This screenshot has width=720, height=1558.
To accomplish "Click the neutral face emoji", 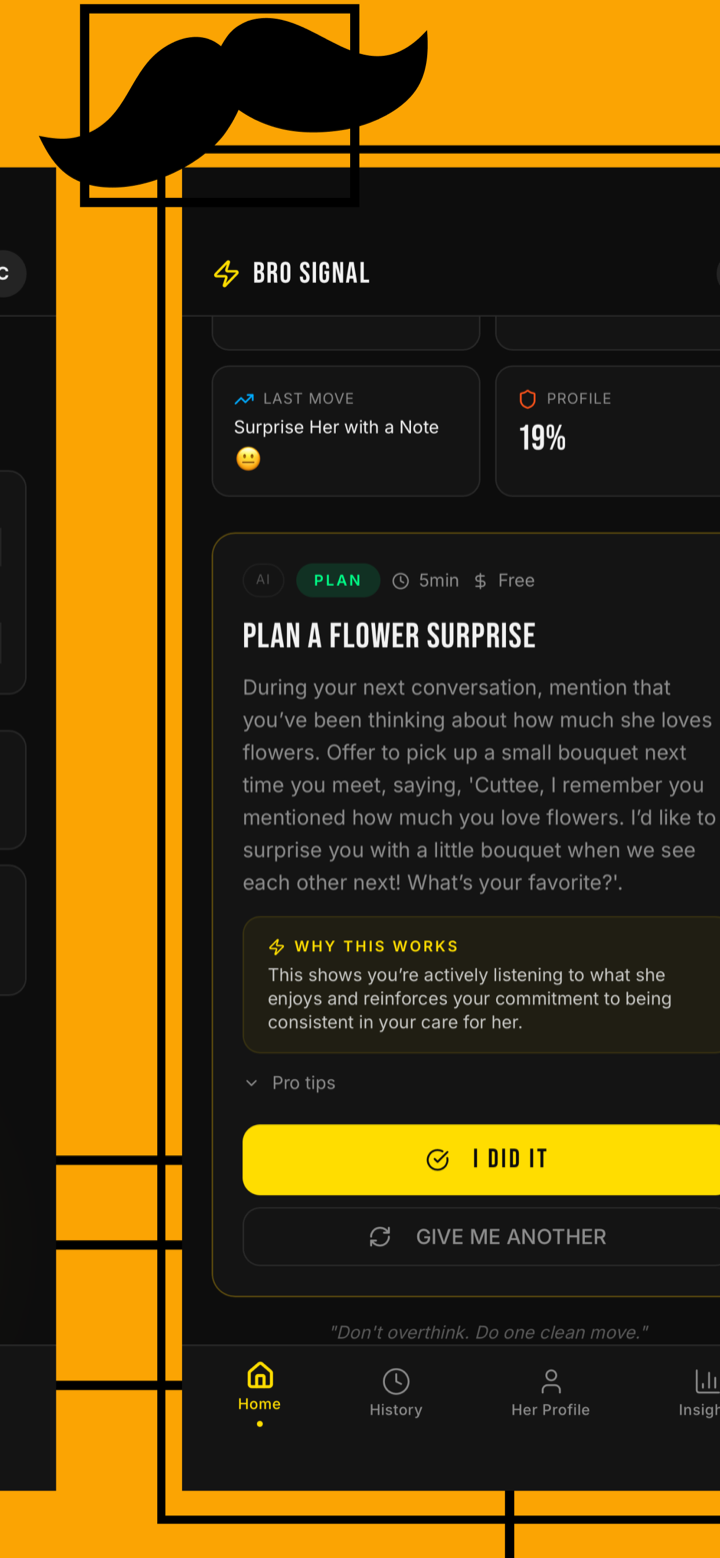I will [x=248, y=459].
